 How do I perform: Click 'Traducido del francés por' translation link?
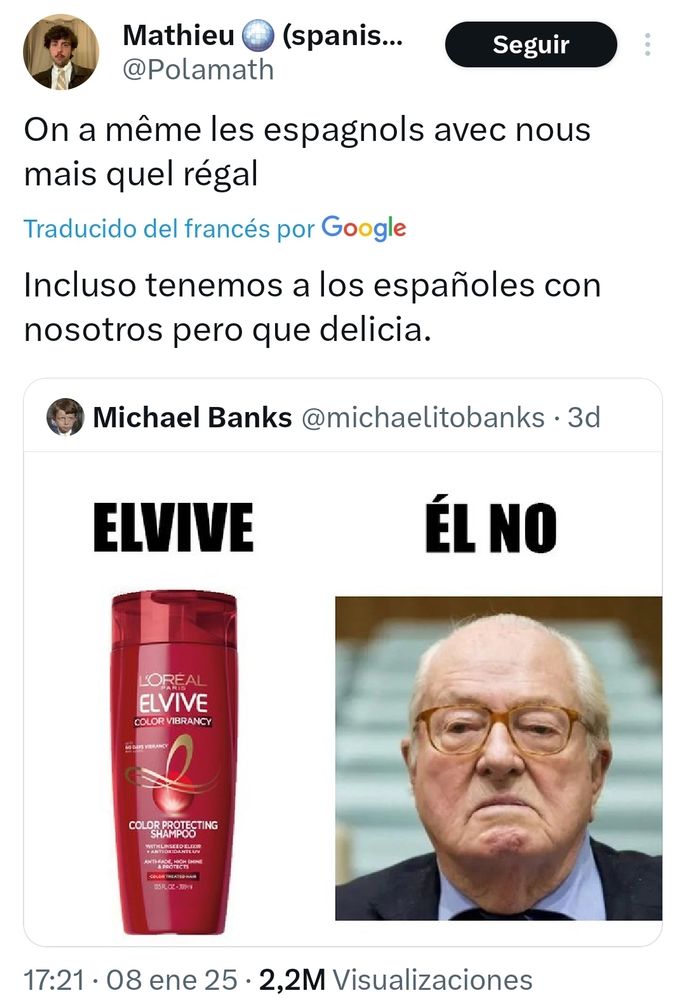point(169,228)
